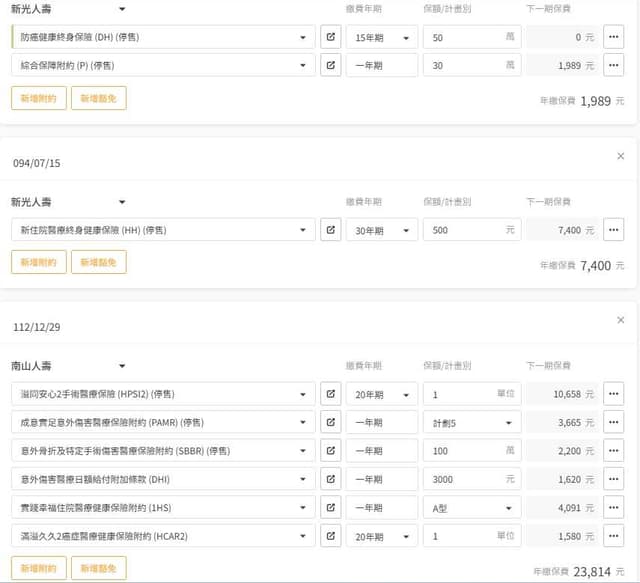This screenshot has height=583, width=640.
Task: Open the 15年期 payment term dropdown
Action: tap(381, 38)
